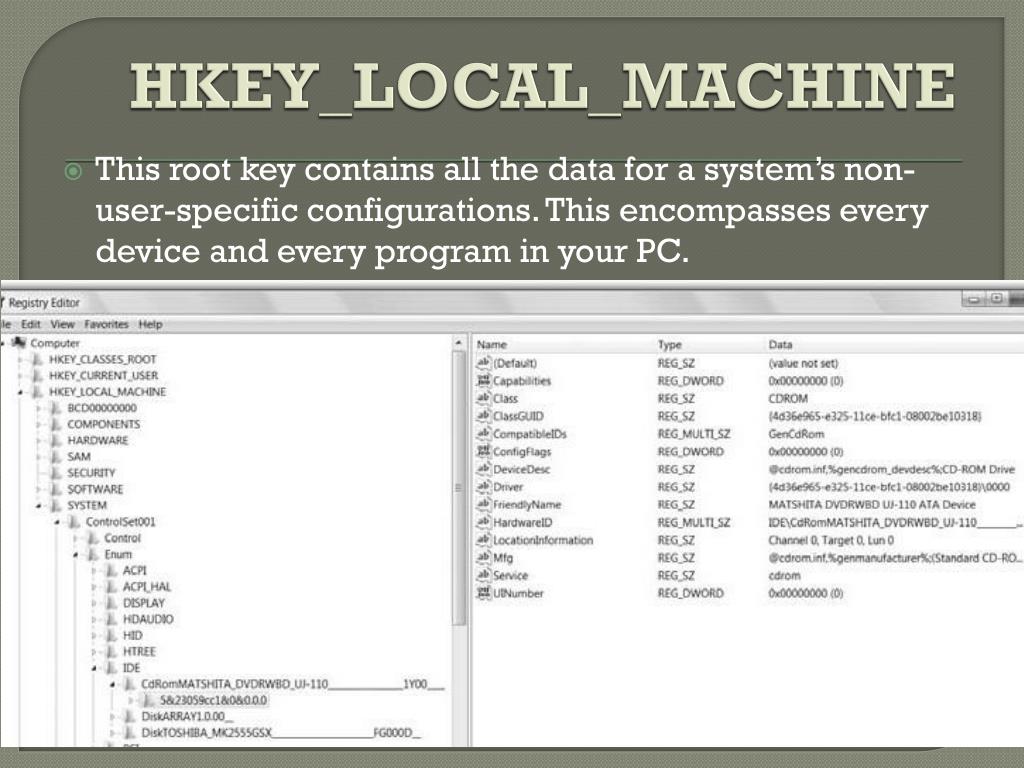
Task: Click the COMPONENTS folder icon
Action: point(57,424)
